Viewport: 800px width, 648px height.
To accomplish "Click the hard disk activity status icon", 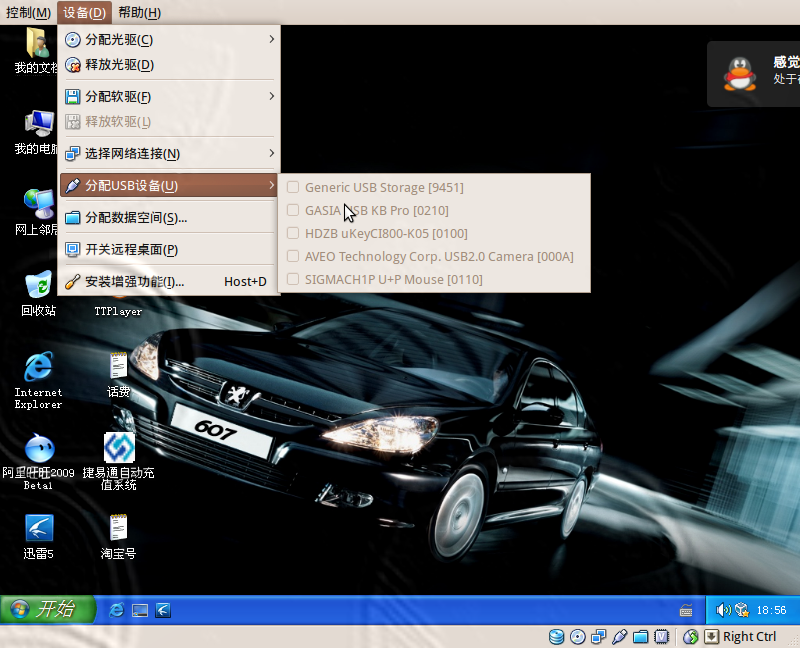I will 557,636.
